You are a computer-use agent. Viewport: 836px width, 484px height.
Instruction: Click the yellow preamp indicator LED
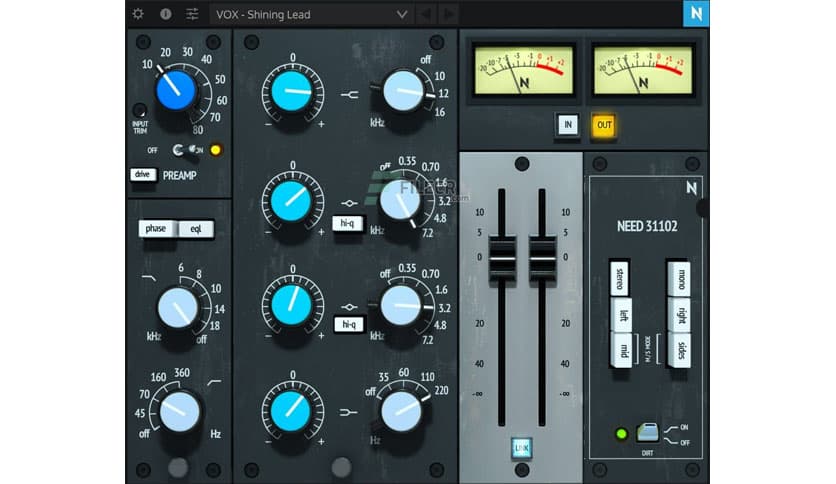point(215,150)
